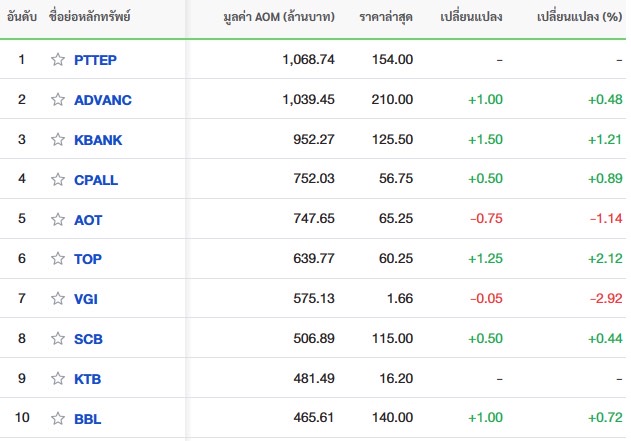This screenshot has height=441, width=631.
Task: Mark KBANK with the star icon
Action: (x=58, y=139)
